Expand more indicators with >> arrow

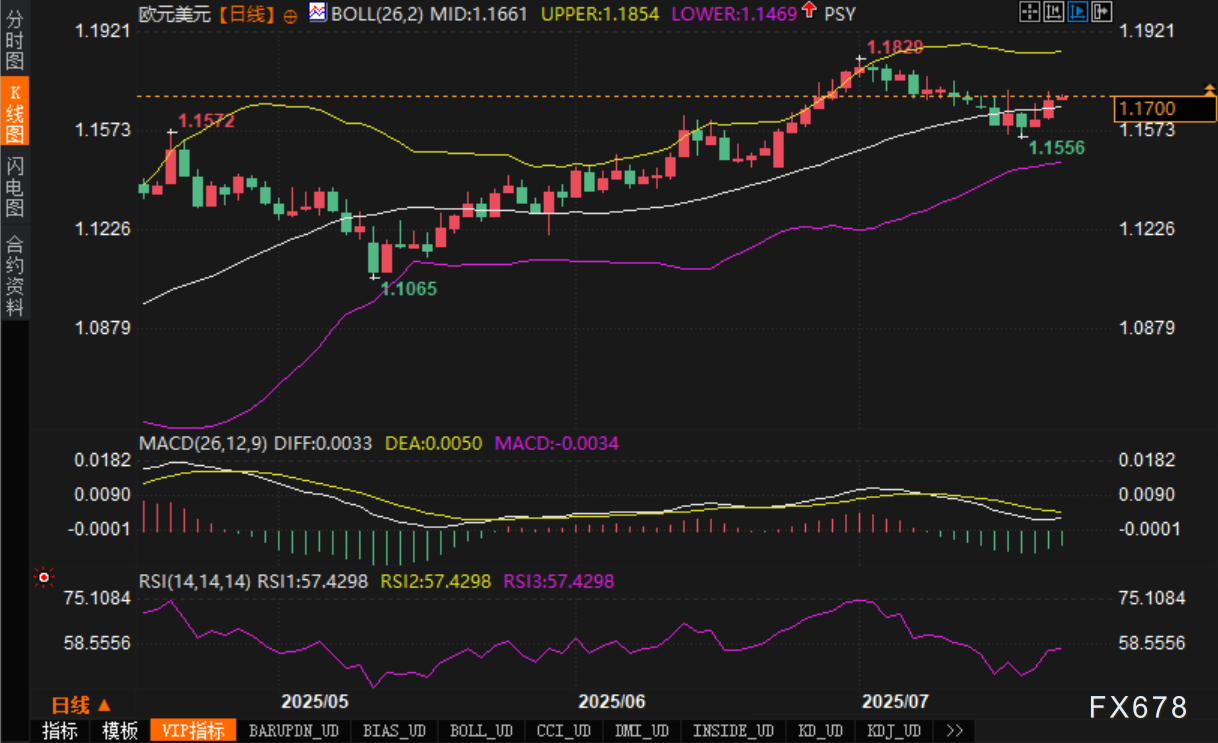pos(953,731)
